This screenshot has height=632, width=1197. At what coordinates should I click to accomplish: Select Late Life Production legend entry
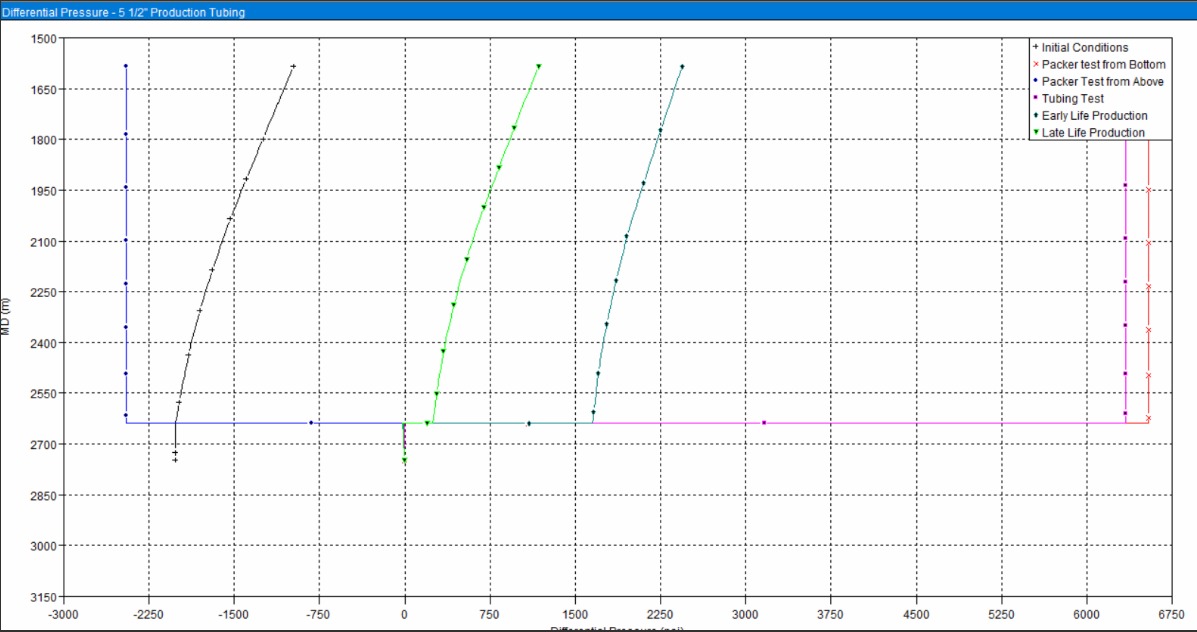click(x=1093, y=133)
